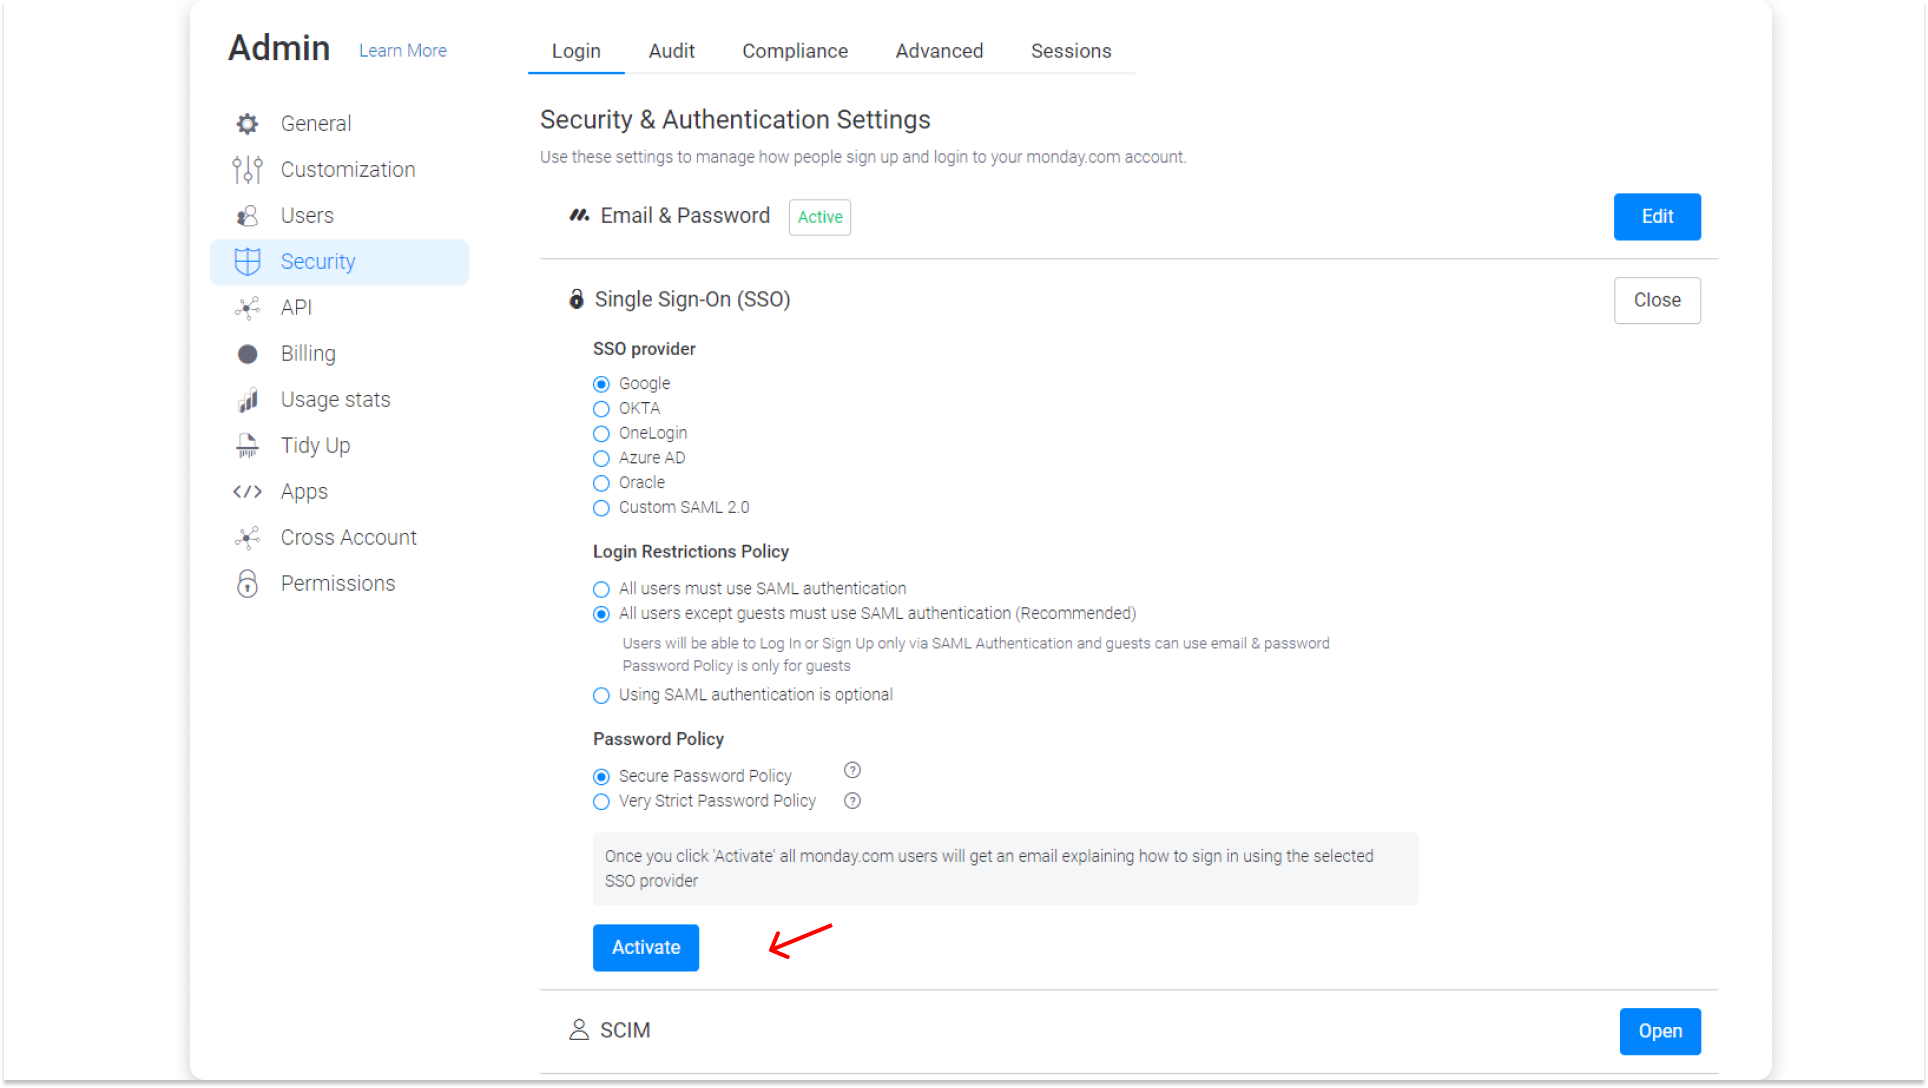Click the Billing circle icon
This screenshot has height=1088, width=1928.
coord(247,354)
